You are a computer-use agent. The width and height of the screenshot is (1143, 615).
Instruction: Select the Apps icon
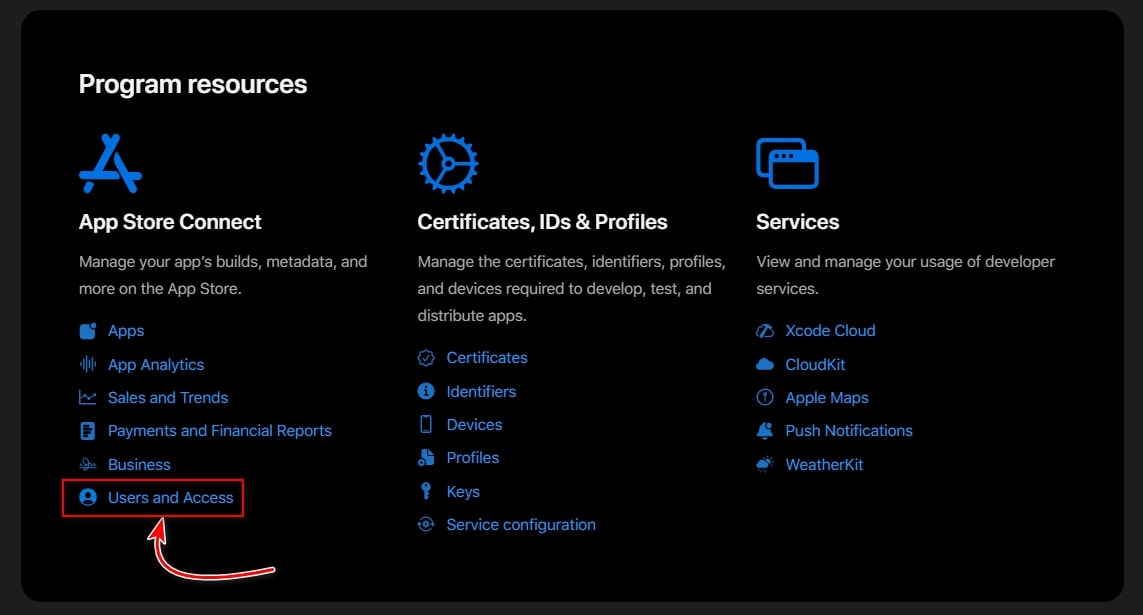coord(87,330)
